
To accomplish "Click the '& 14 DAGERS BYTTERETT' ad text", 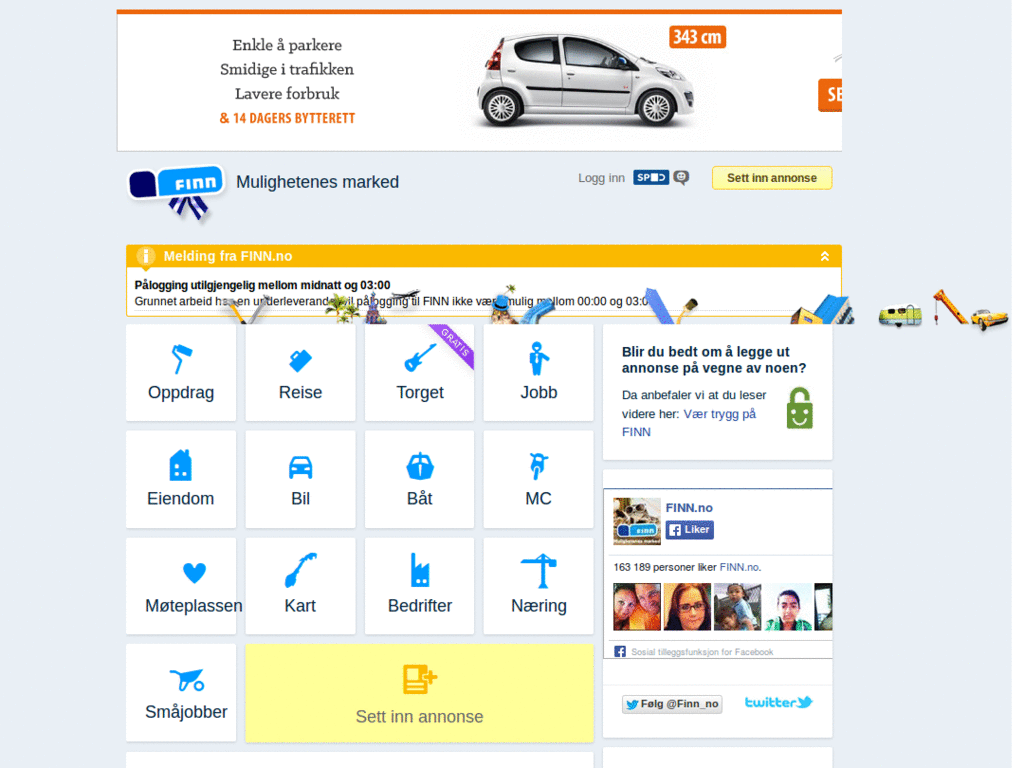I will tap(287, 118).
